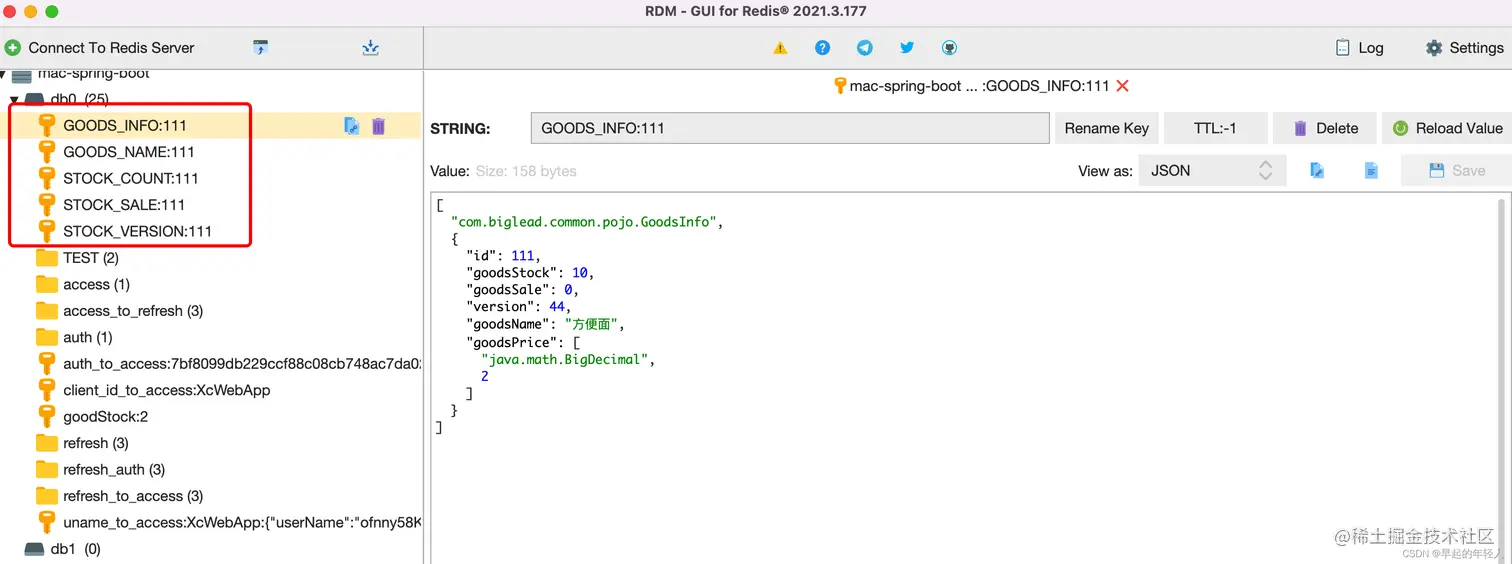Open the Log panel
This screenshot has height=564, width=1512.
(1359, 48)
